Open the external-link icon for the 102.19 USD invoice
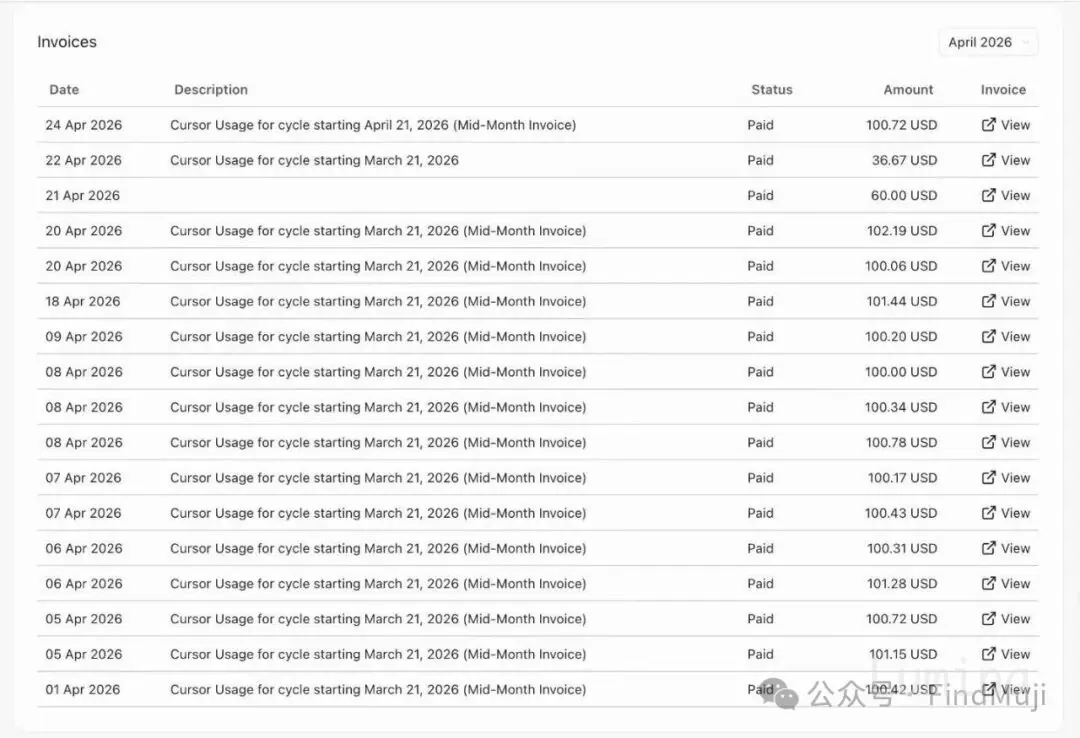 click(x=988, y=230)
